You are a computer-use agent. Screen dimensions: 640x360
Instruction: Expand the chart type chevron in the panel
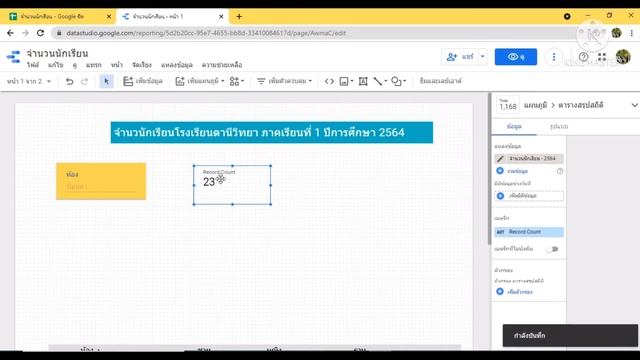pos(634,105)
